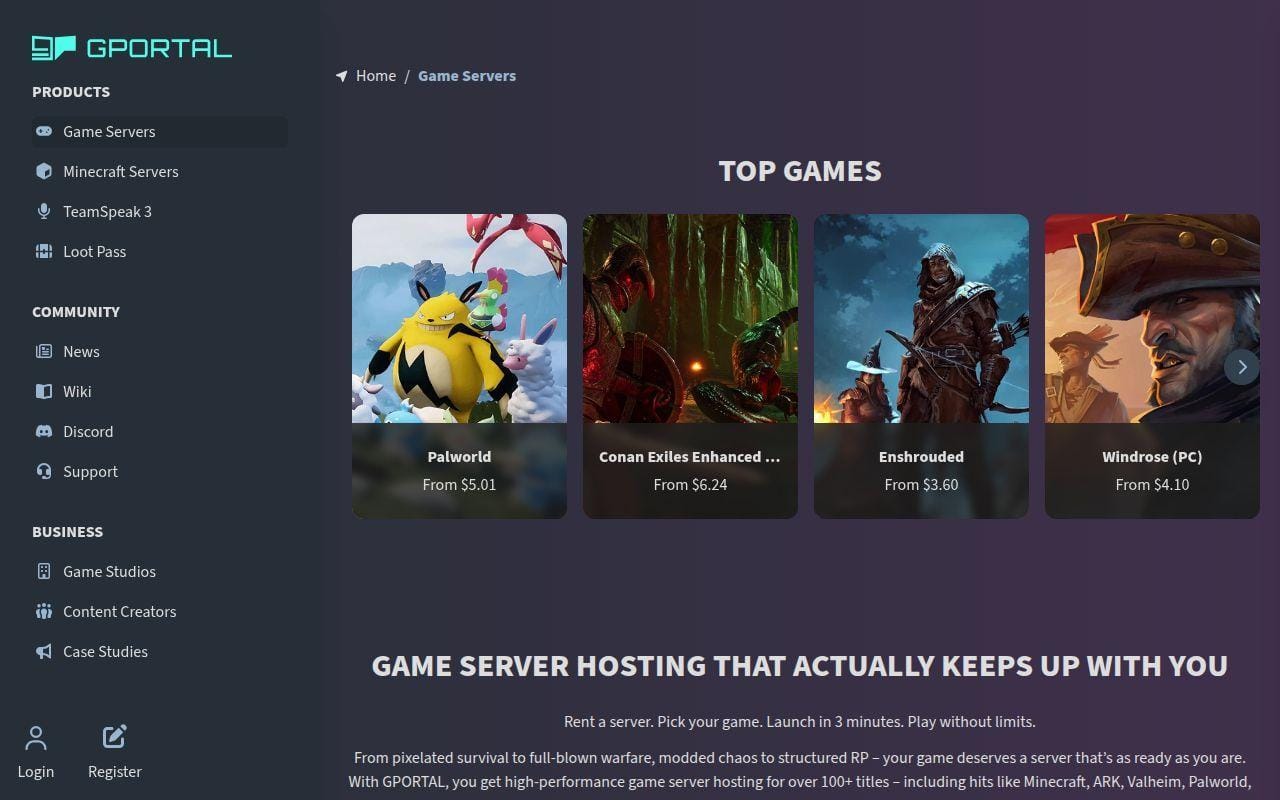Advance Top Games carousel with right chevron
Image resolution: width=1280 pixels, height=800 pixels.
(1242, 367)
